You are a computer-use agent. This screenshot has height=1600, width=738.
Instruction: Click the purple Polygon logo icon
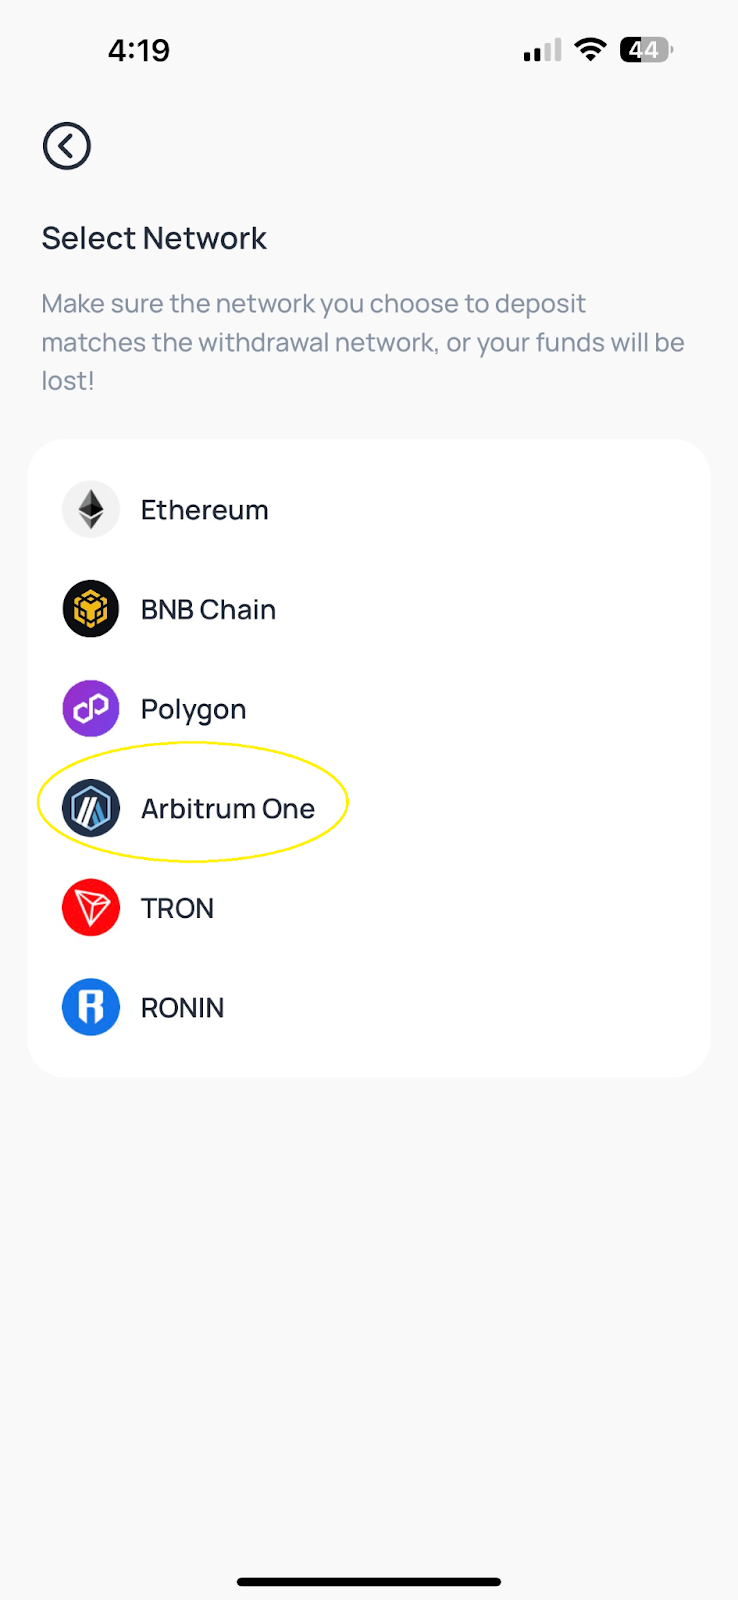(91, 709)
